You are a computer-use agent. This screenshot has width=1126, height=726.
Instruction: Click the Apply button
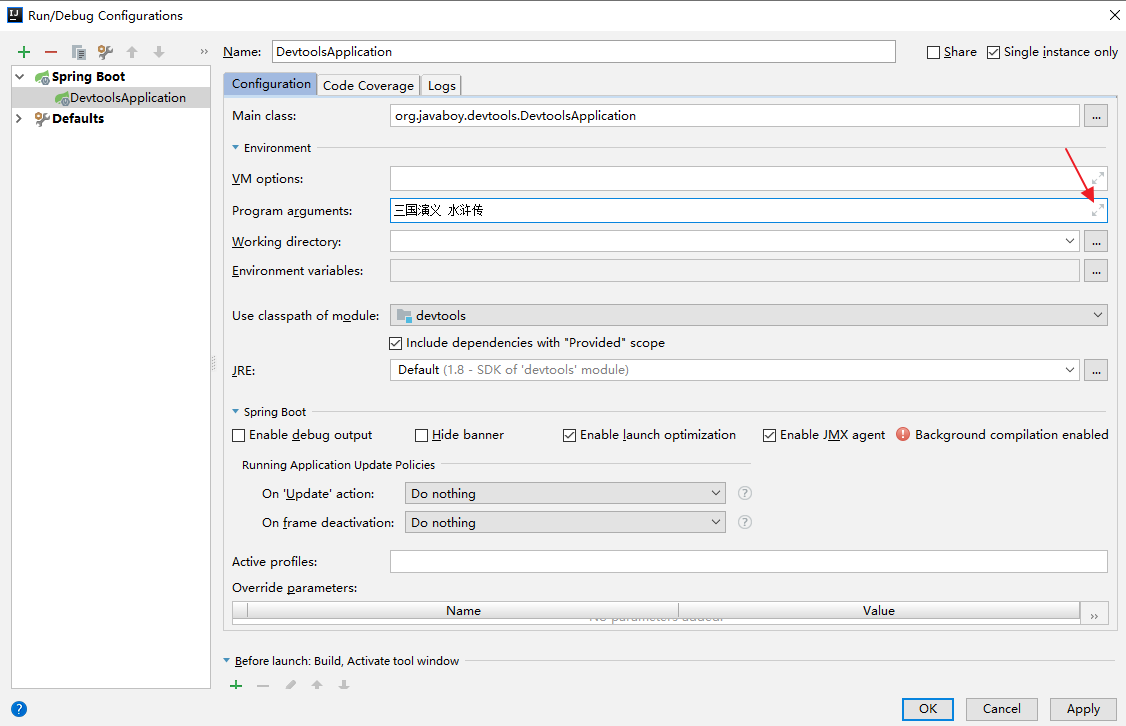(x=1083, y=708)
